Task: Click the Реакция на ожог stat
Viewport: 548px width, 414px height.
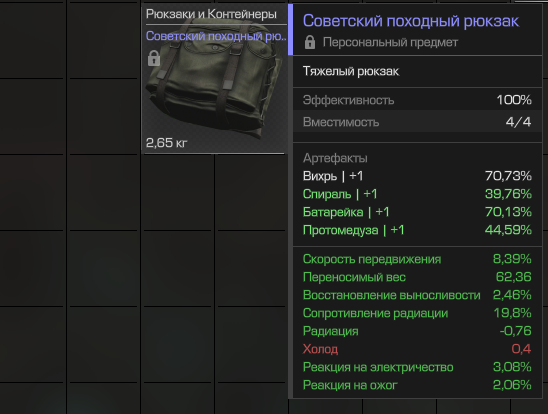Action: tap(417, 385)
